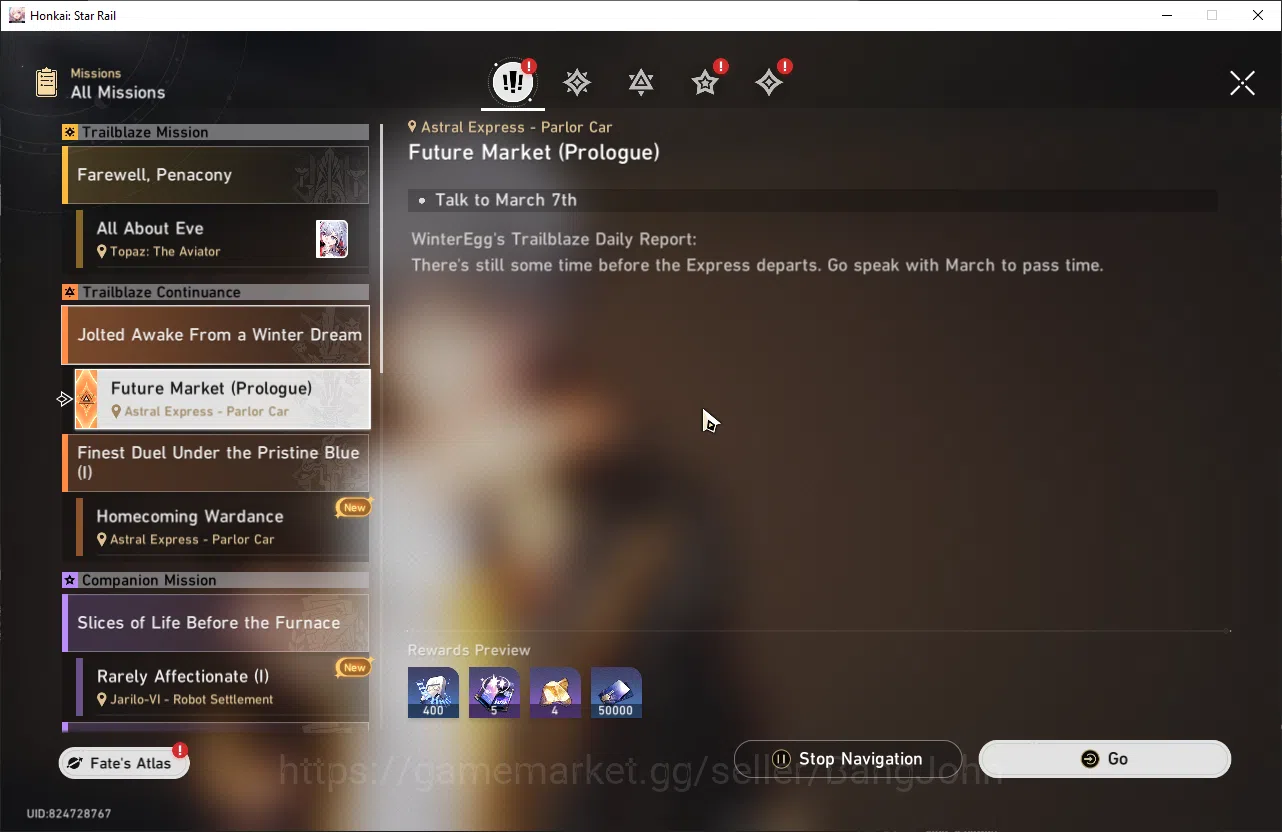This screenshot has width=1282, height=832.
Task: Open the rightmost four-point diamond mission tab
Action: click(x=769, y=82)
